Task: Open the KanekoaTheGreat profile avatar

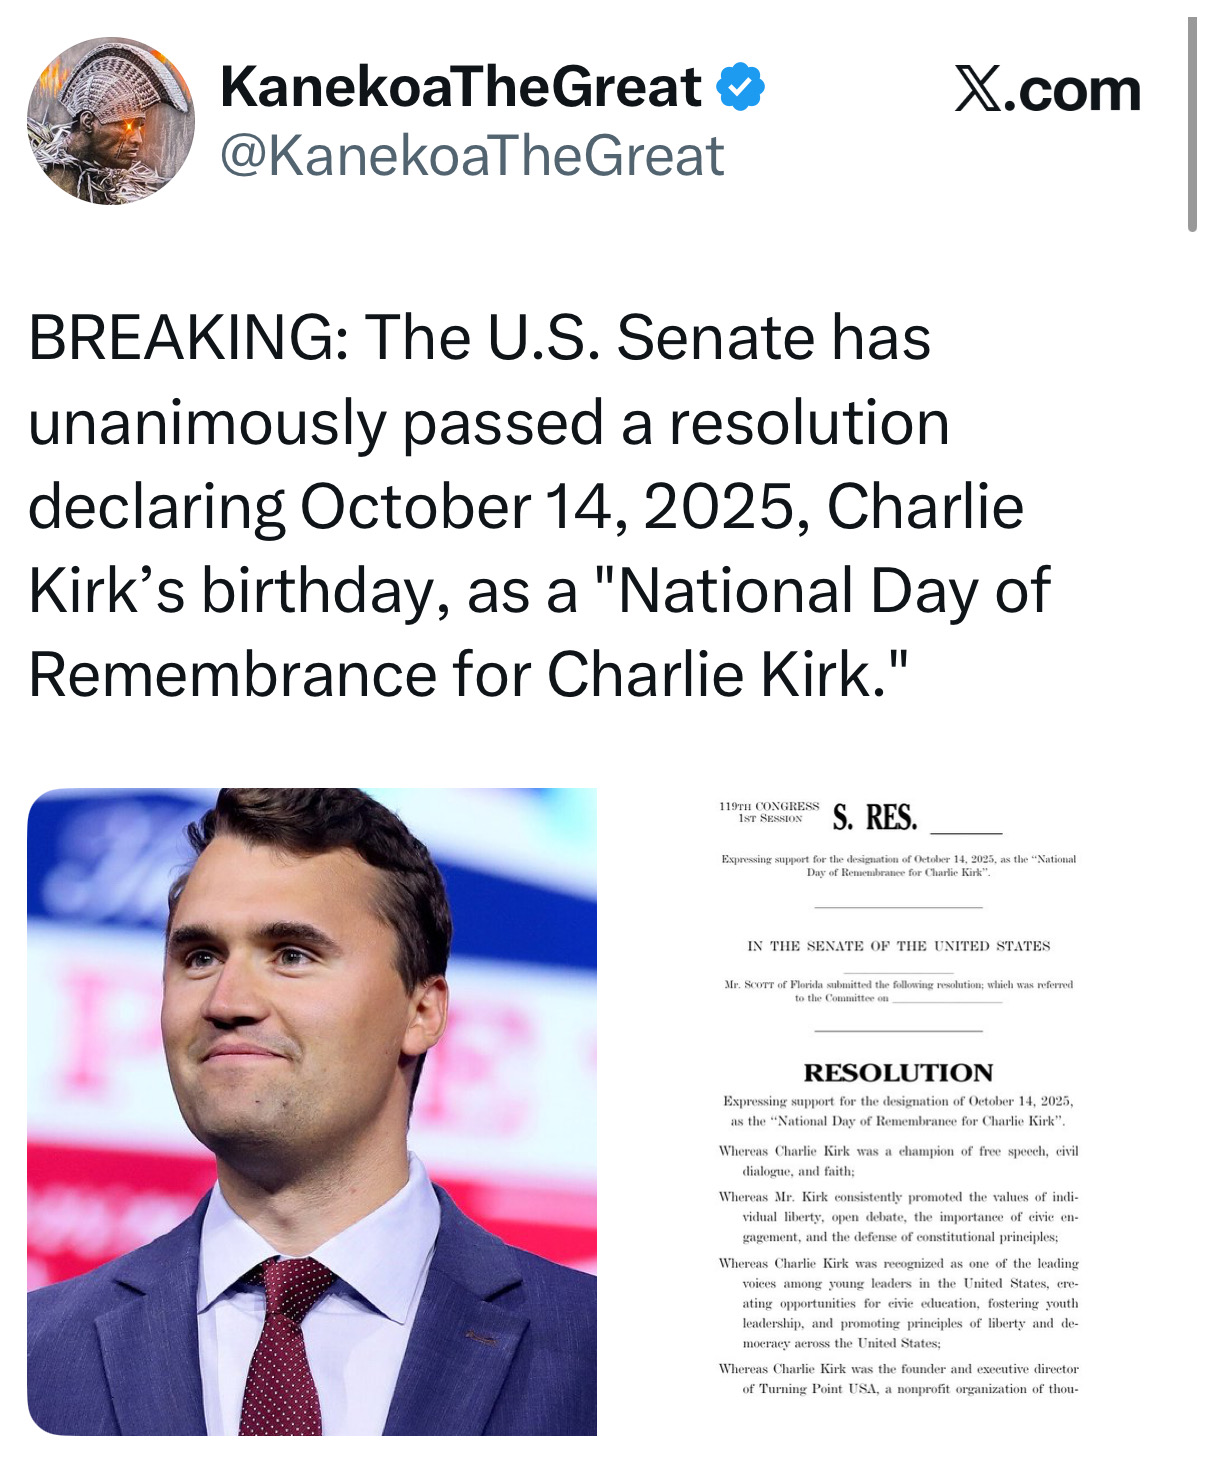Action: click(x=111, y=121)
